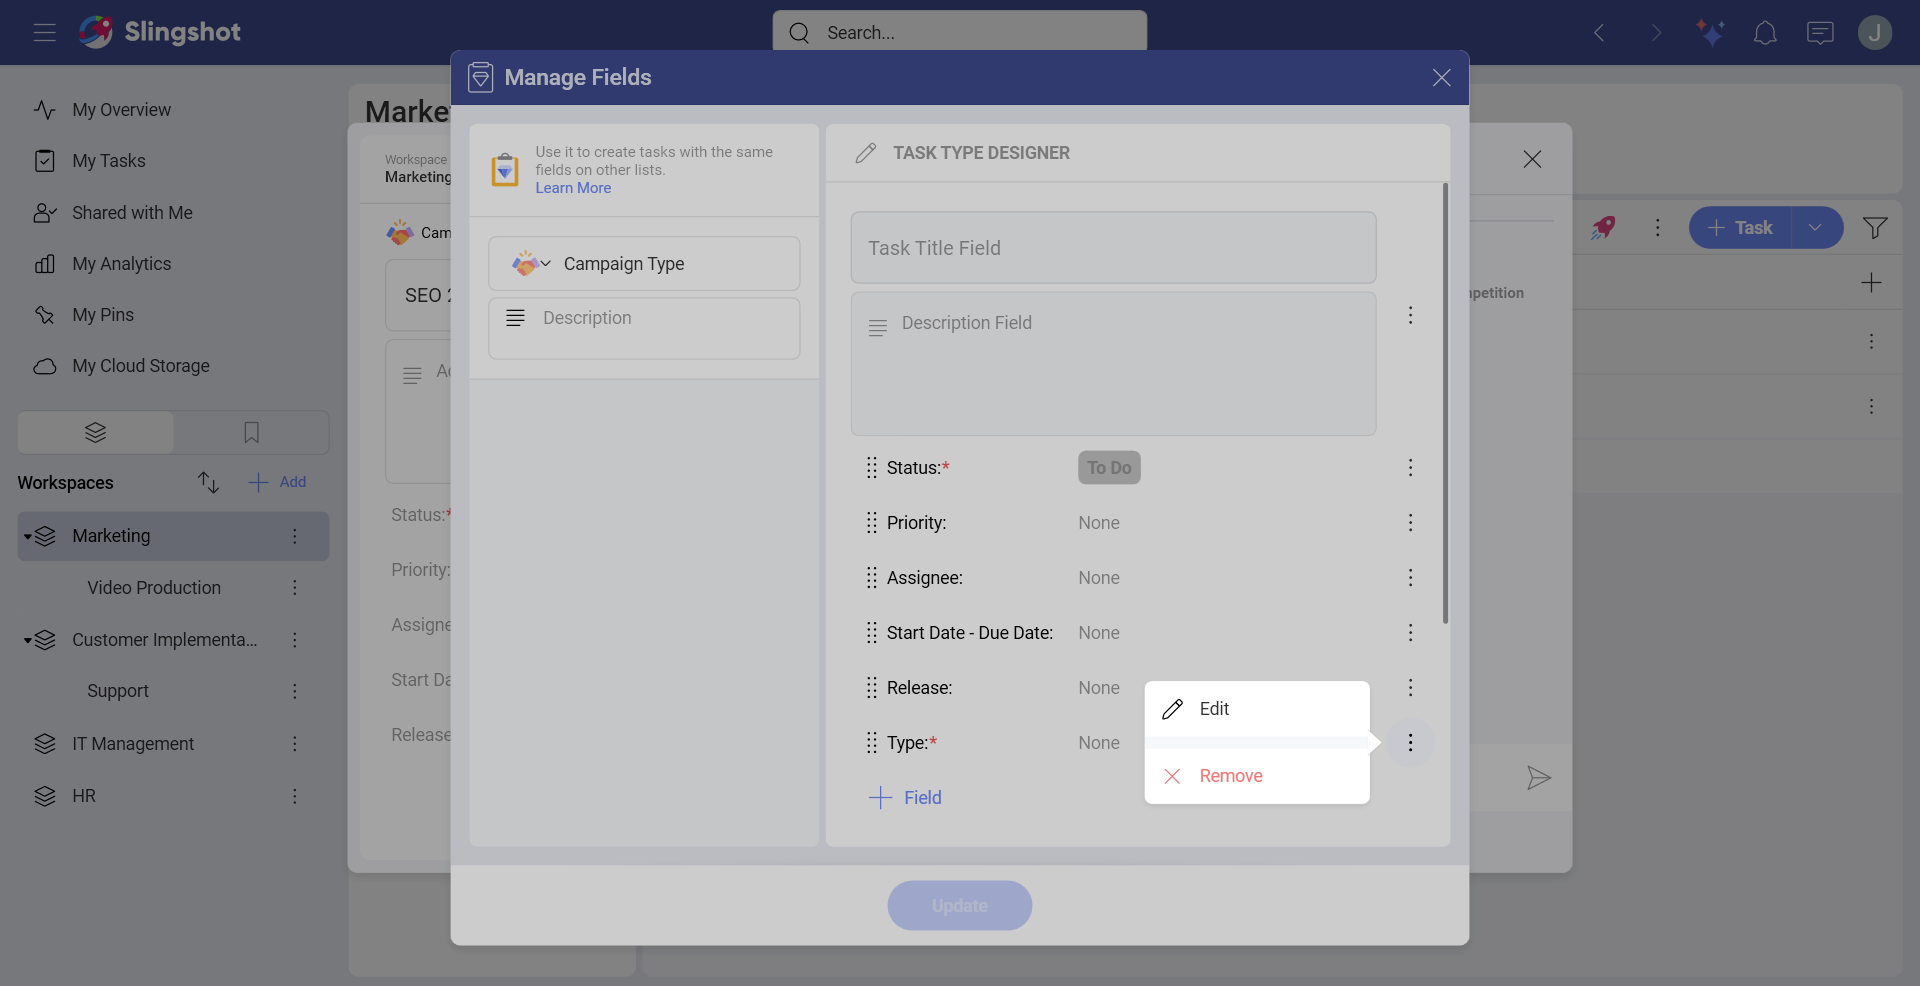Screen dimensions: 1920x986
Task: Open IT Management options menu
Action: 295,744
